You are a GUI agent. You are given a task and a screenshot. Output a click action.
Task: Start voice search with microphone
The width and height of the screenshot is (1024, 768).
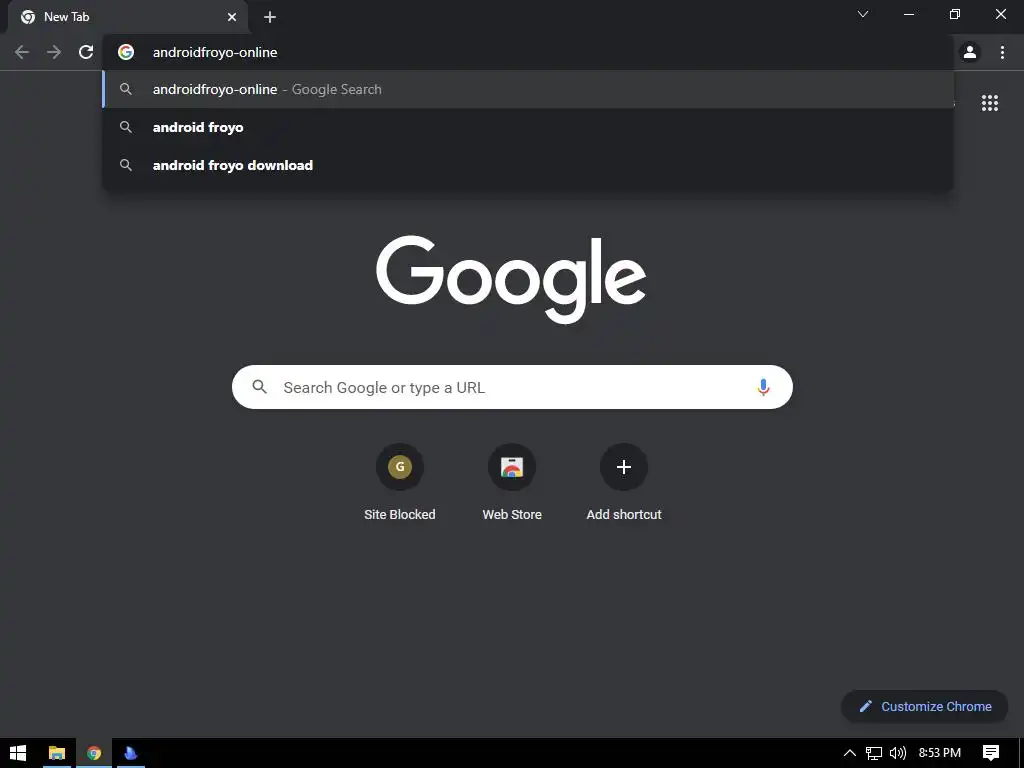coord(763,387)
